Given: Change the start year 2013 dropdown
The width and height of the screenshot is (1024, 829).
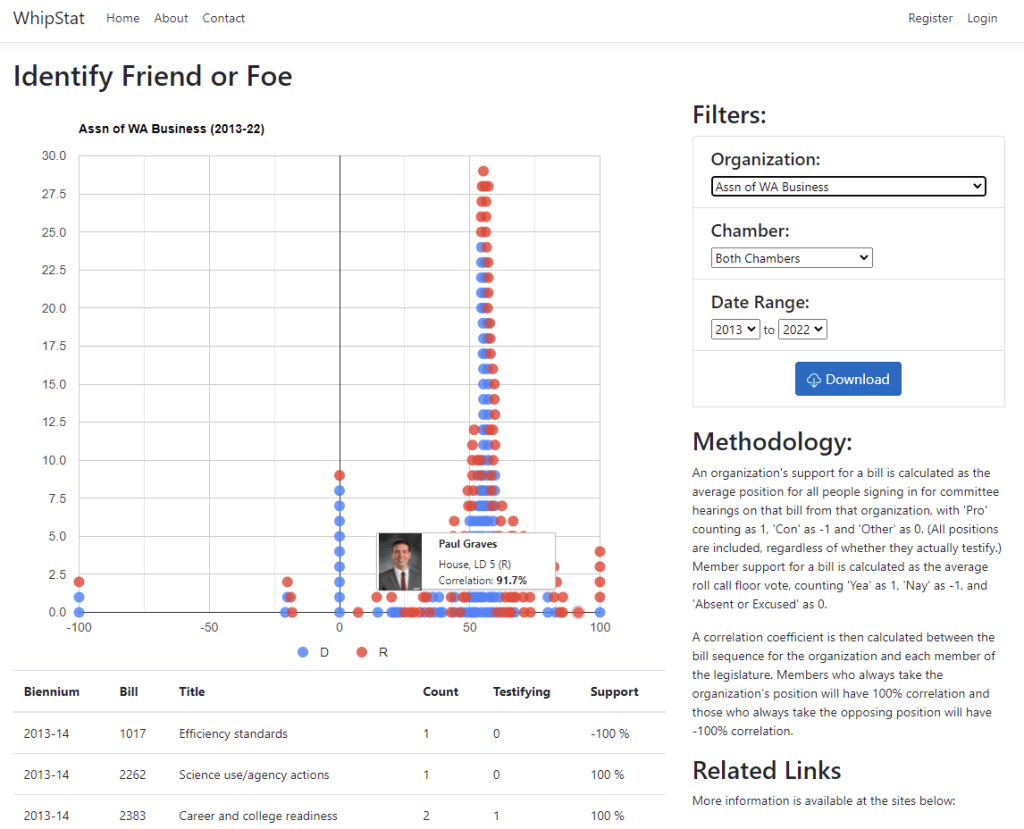Looking at the screenshot, I should (x=735, y=329).
